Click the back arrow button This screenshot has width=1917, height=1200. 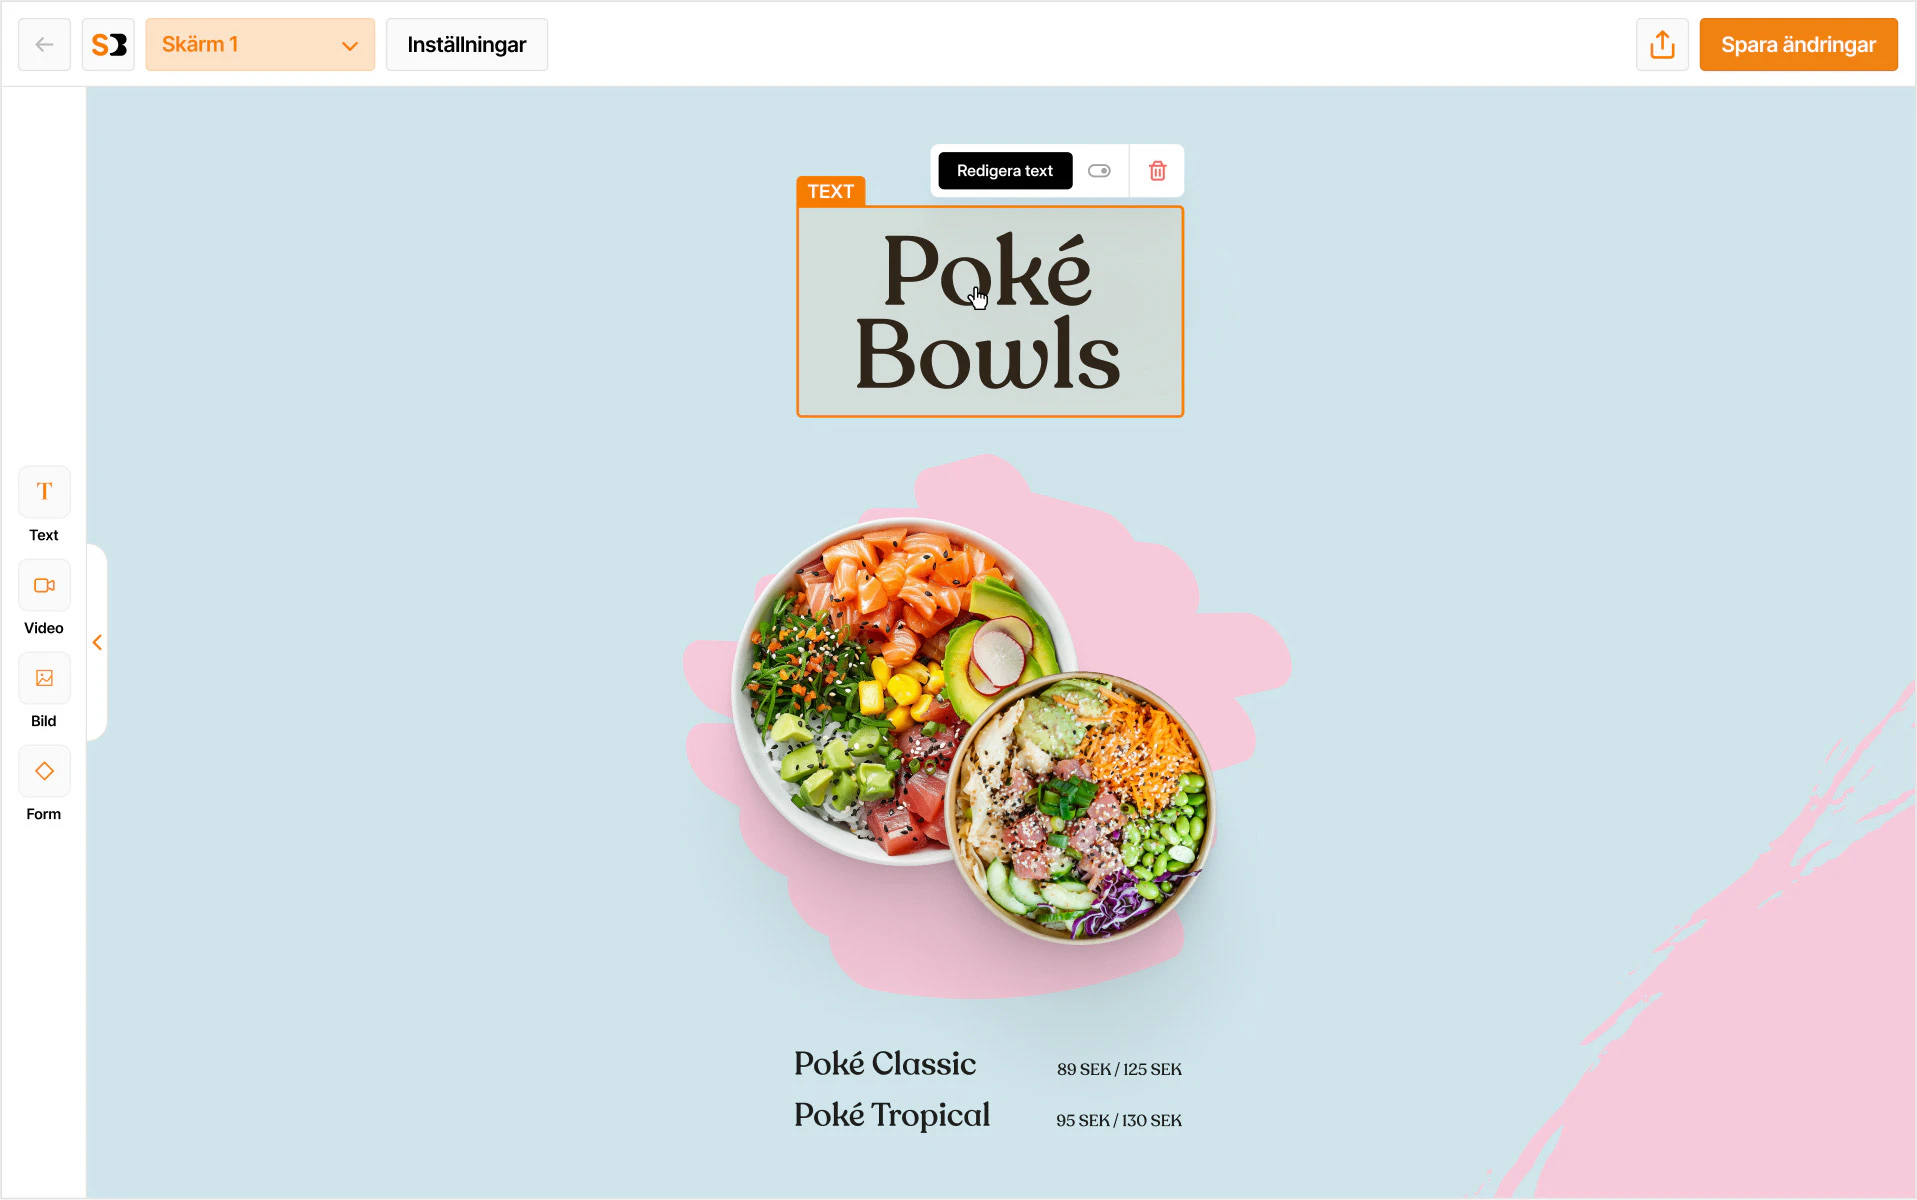pos(44,44)
